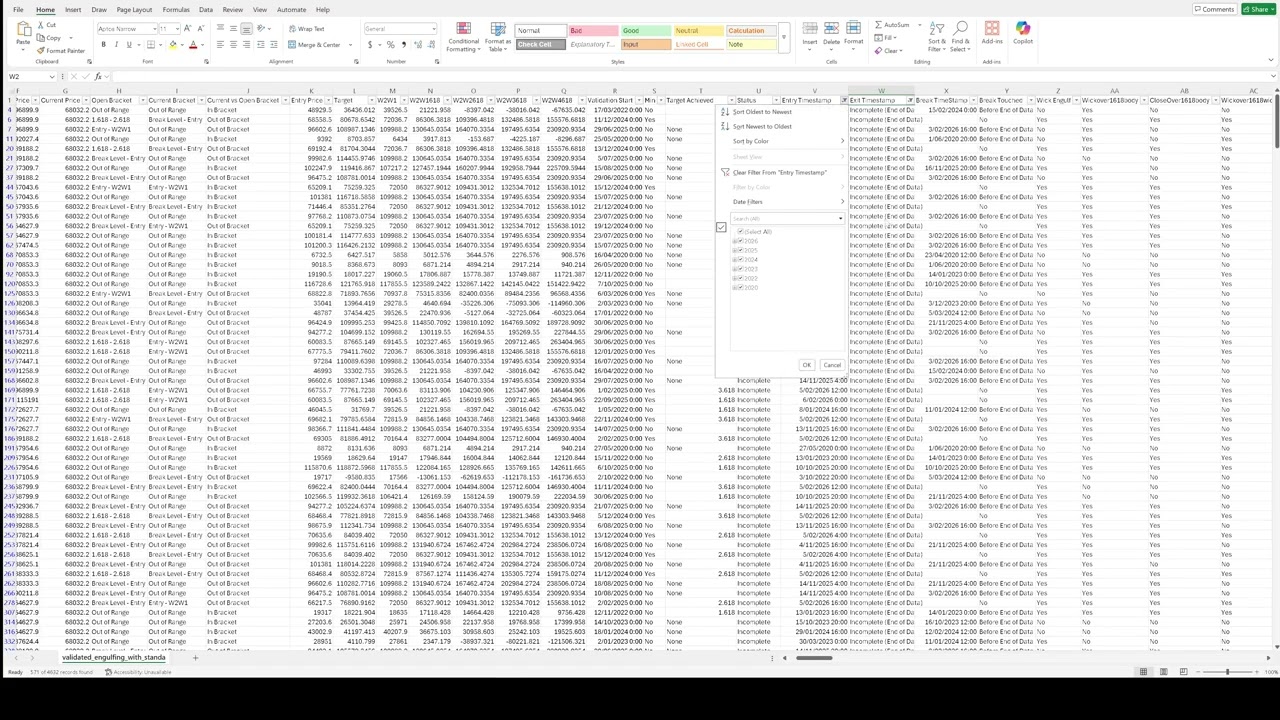Screen dimensions: 1280x720
Task: Open the font size dropdown
Action: 178,29
